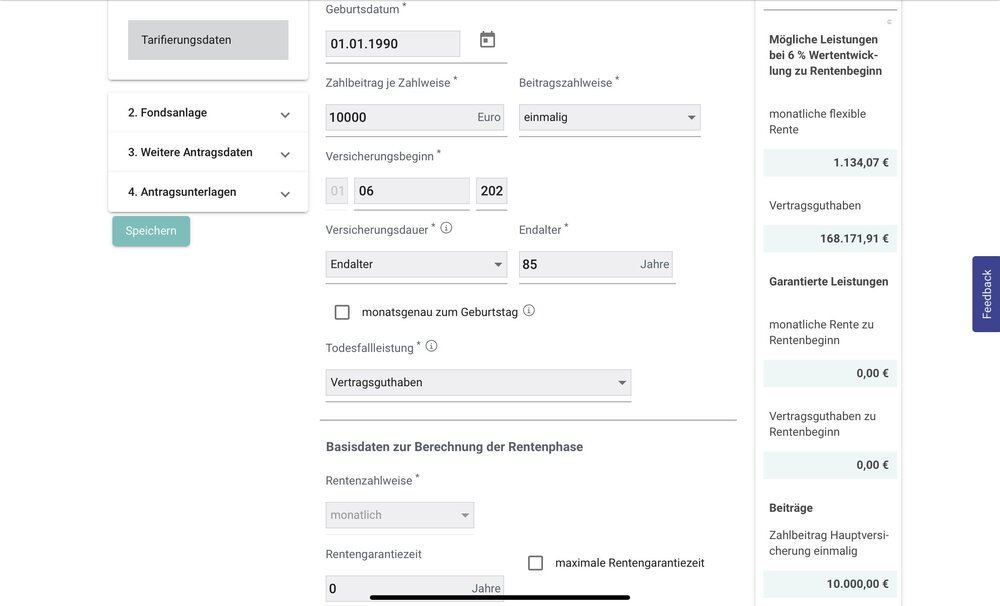Open the Feedback side tab
Screen dimensions: 1000x606
tap(986, 294)
